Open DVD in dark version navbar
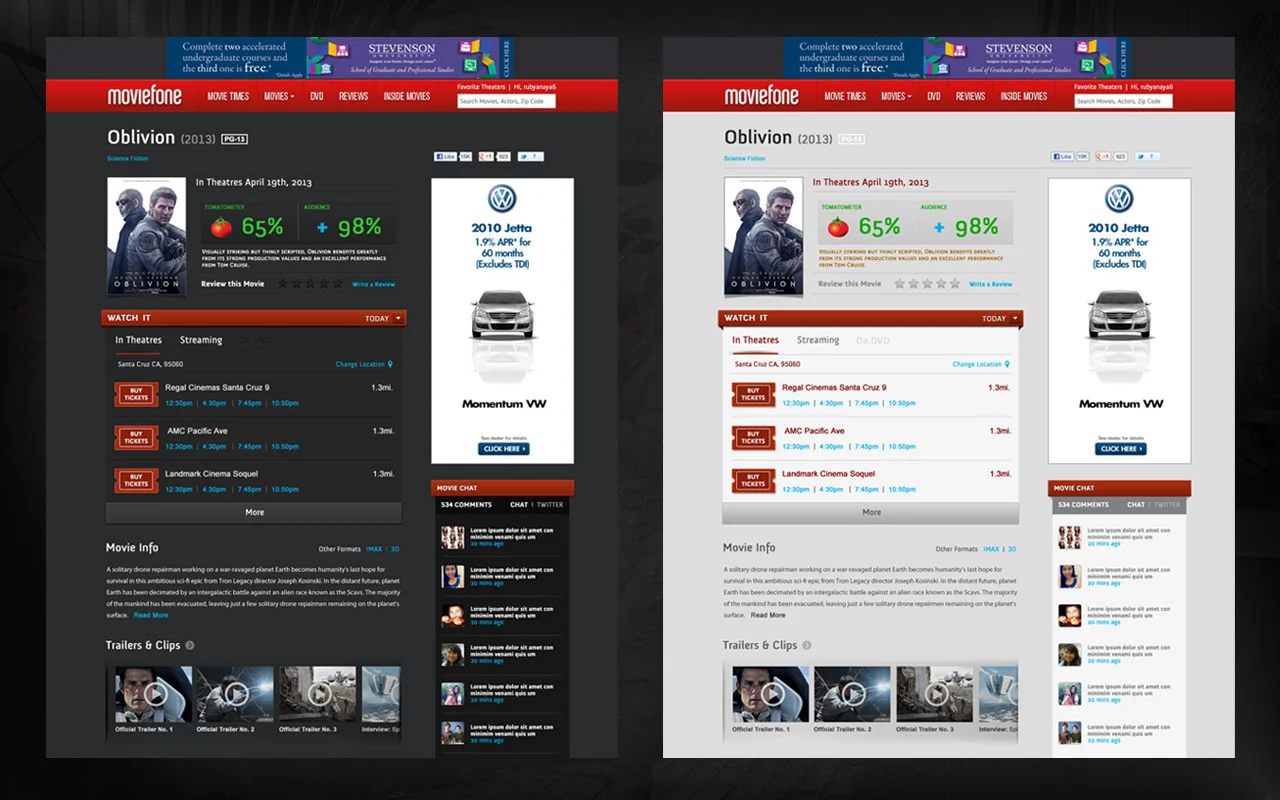This screenshot has width=1280, height=800. (x=317, y=97)
